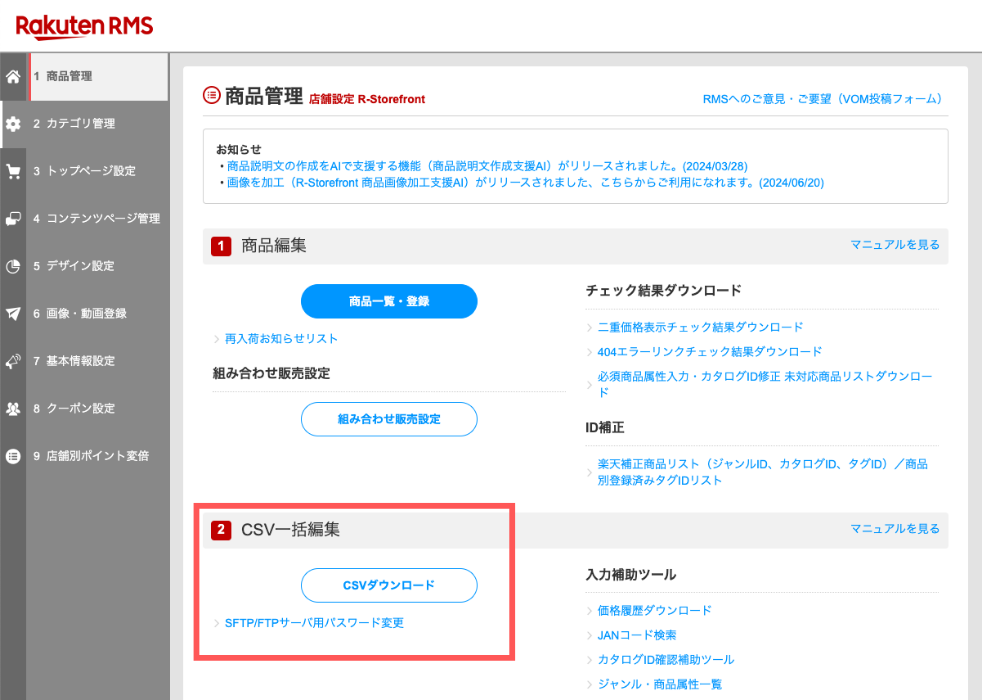This screenshot has height=700, width=983.
Task: Click the 入力補助ツール heading
Action: 631,575
